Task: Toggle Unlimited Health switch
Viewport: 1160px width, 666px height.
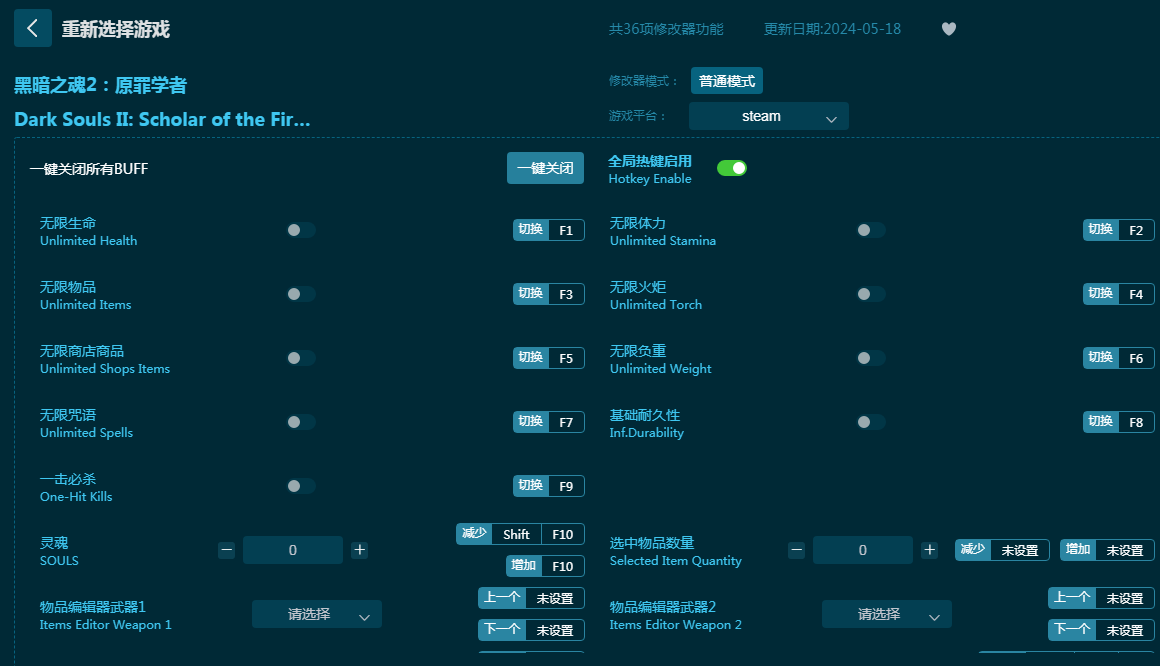Action: [301, 230]
